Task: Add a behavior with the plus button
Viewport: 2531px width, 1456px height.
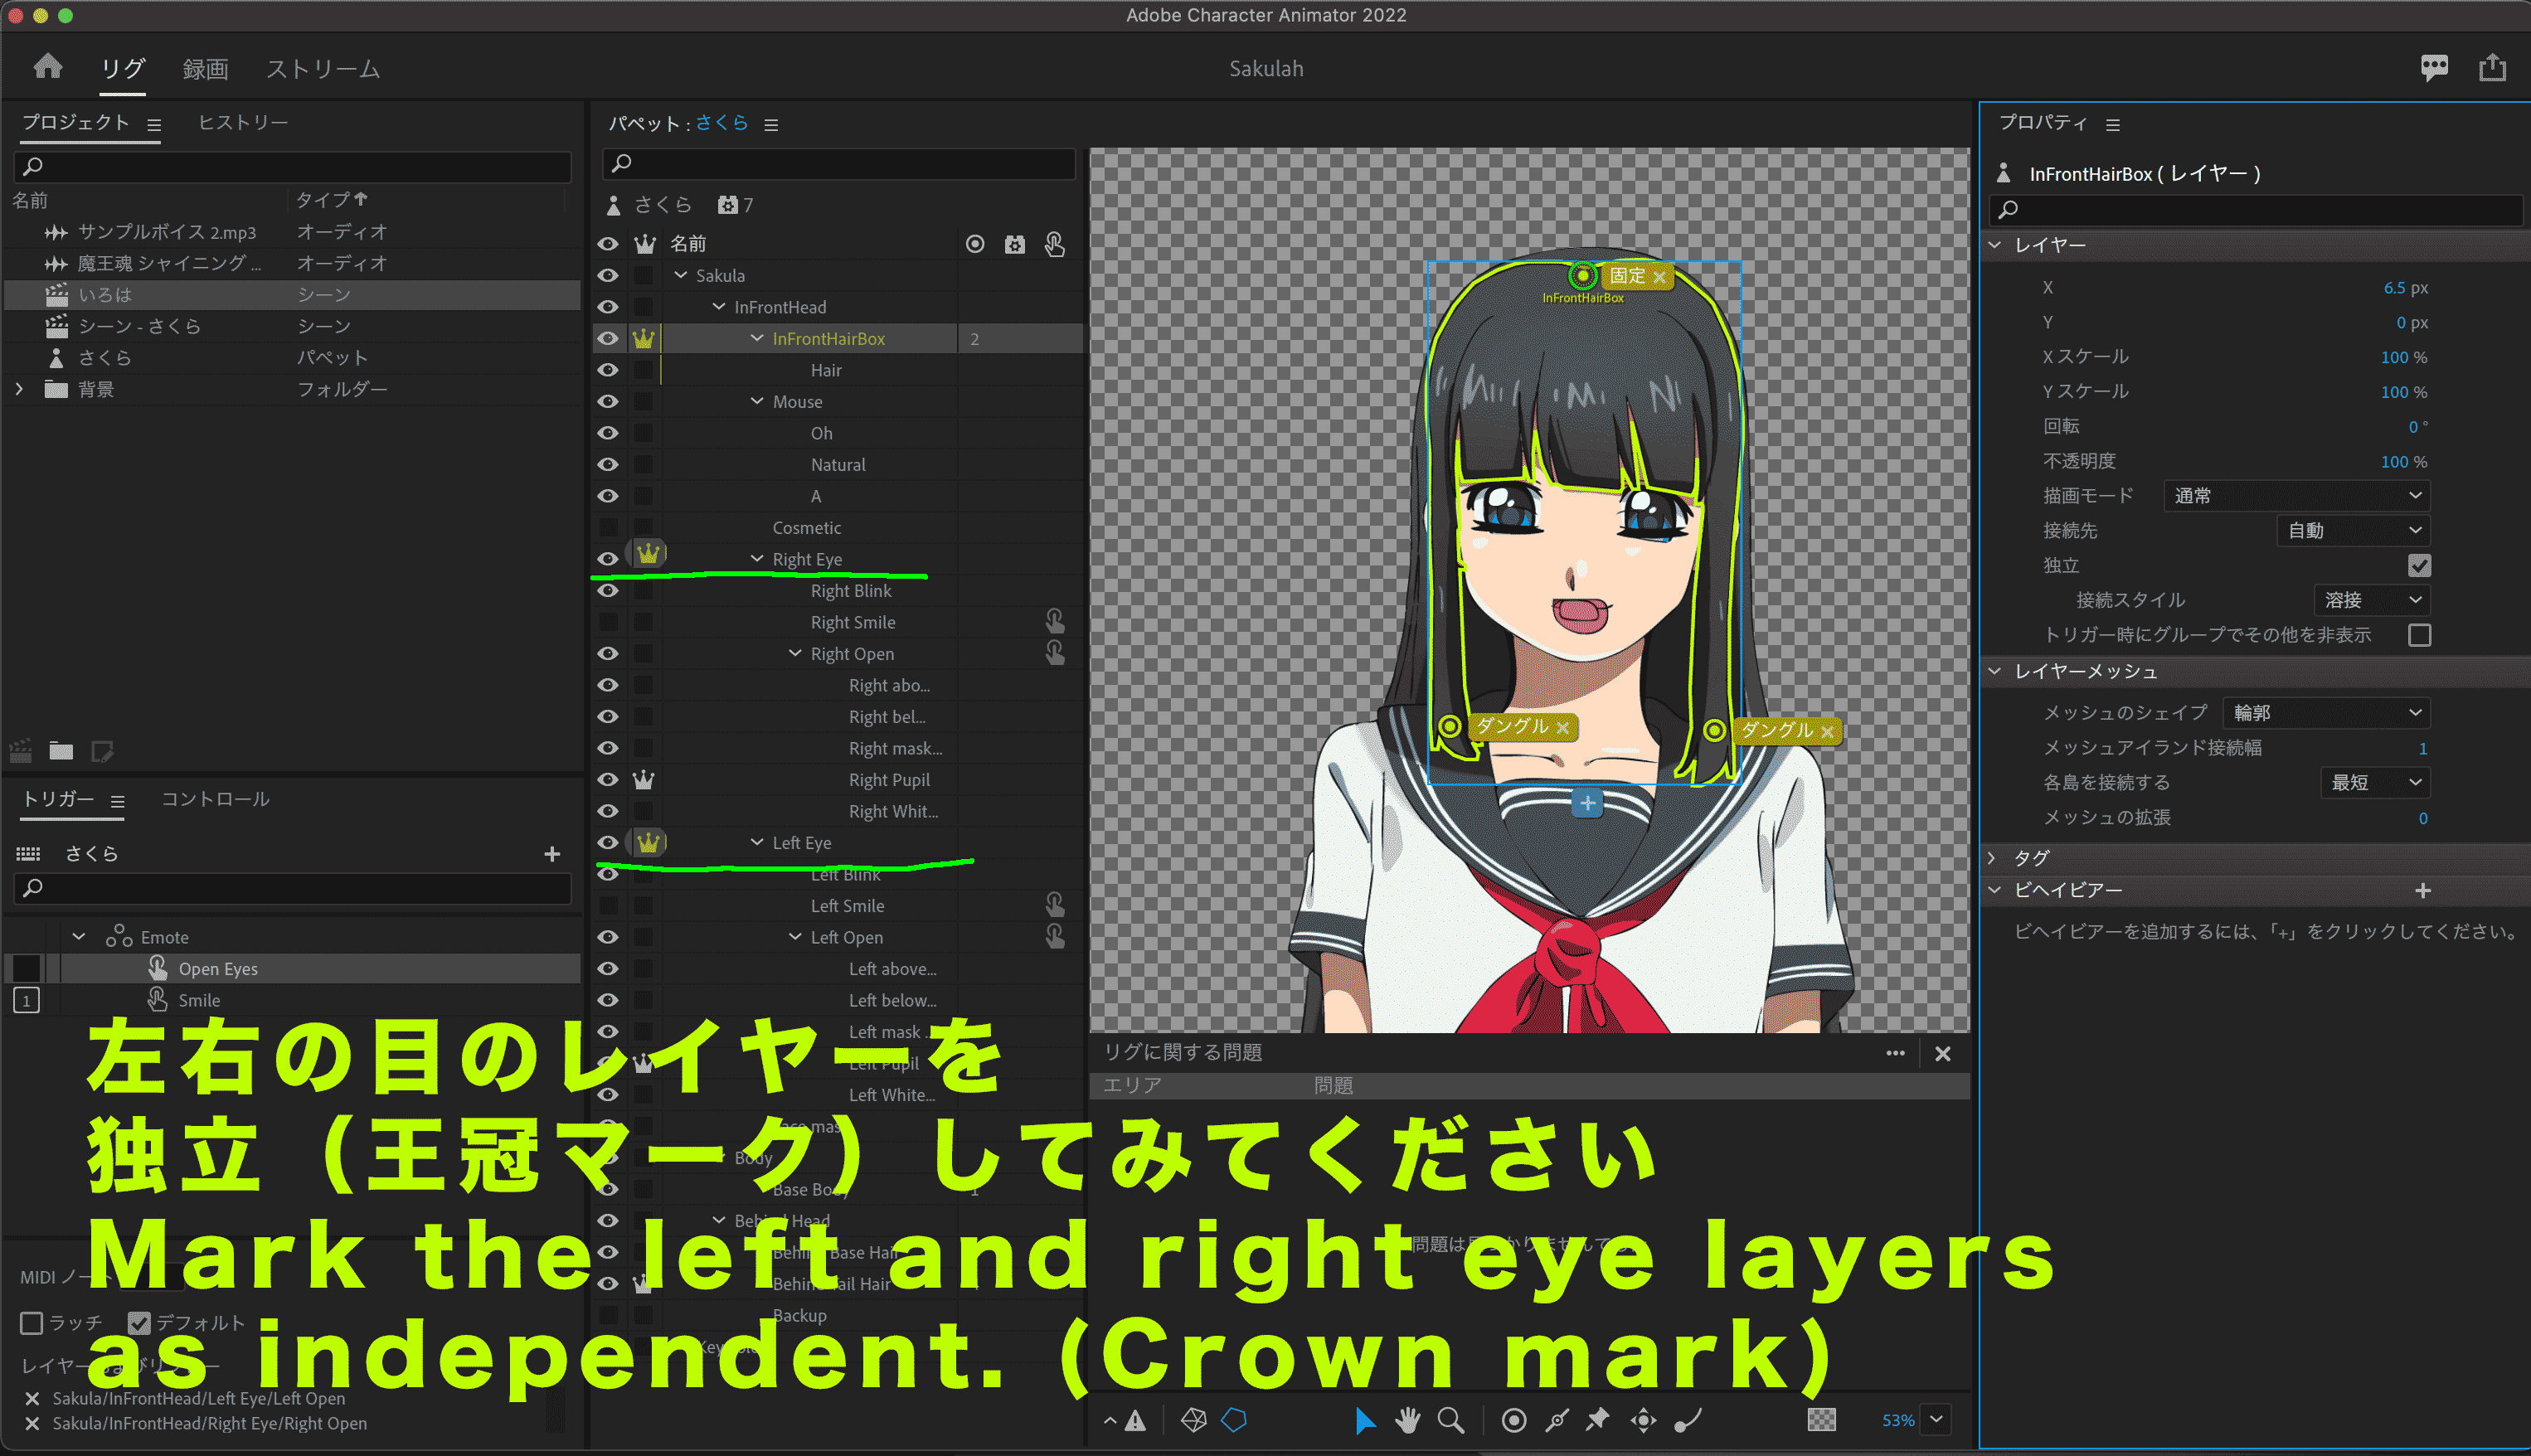Action: [2422, 890]
